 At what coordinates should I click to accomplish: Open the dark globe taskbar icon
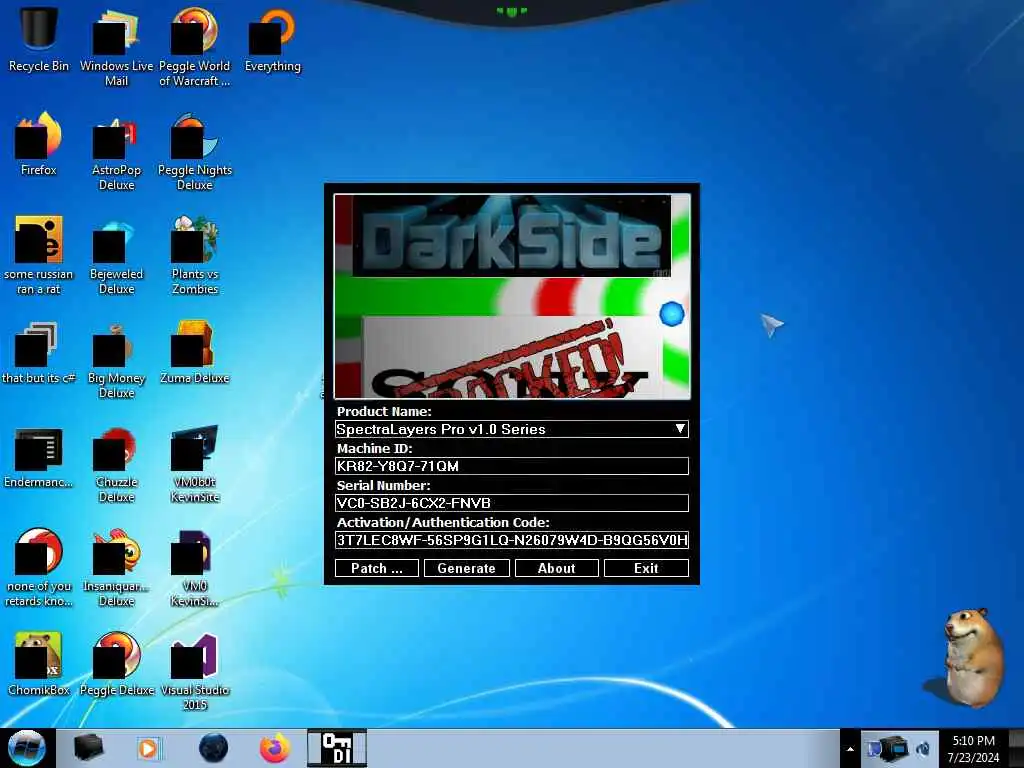pyautogui.click(x=213, y=748)
